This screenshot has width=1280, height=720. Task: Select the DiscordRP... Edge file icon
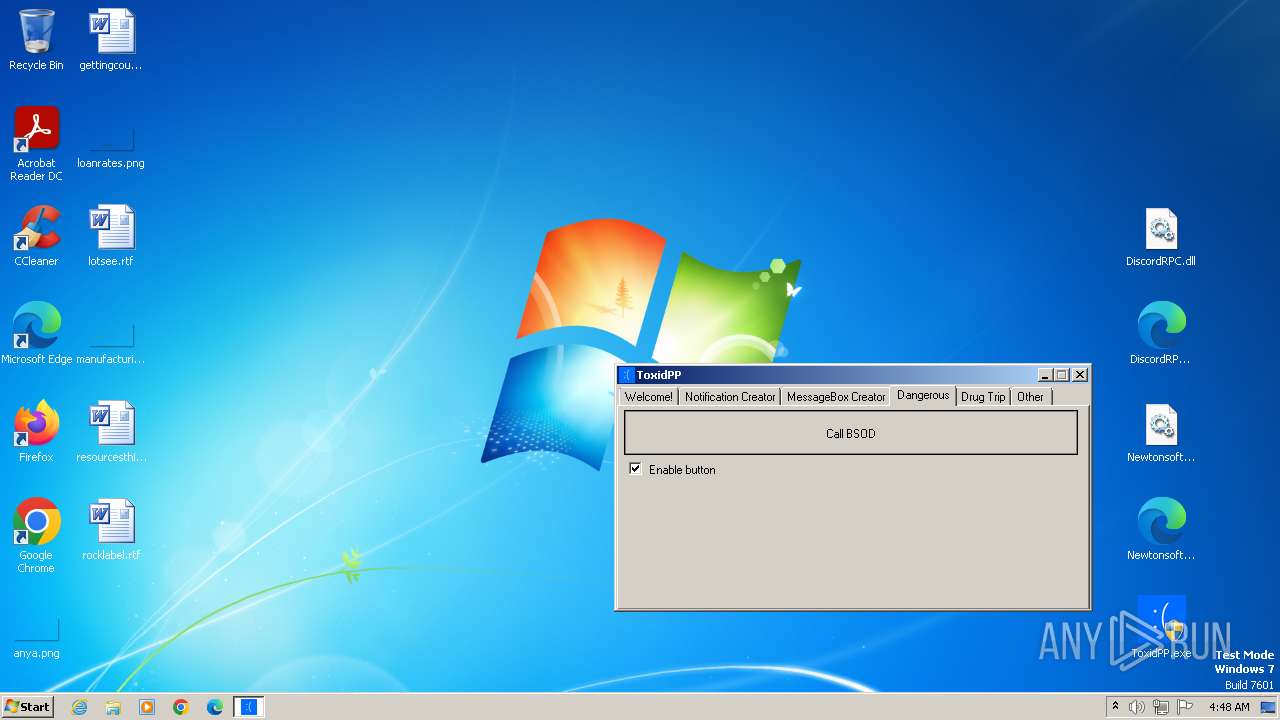pos(1161,334)
